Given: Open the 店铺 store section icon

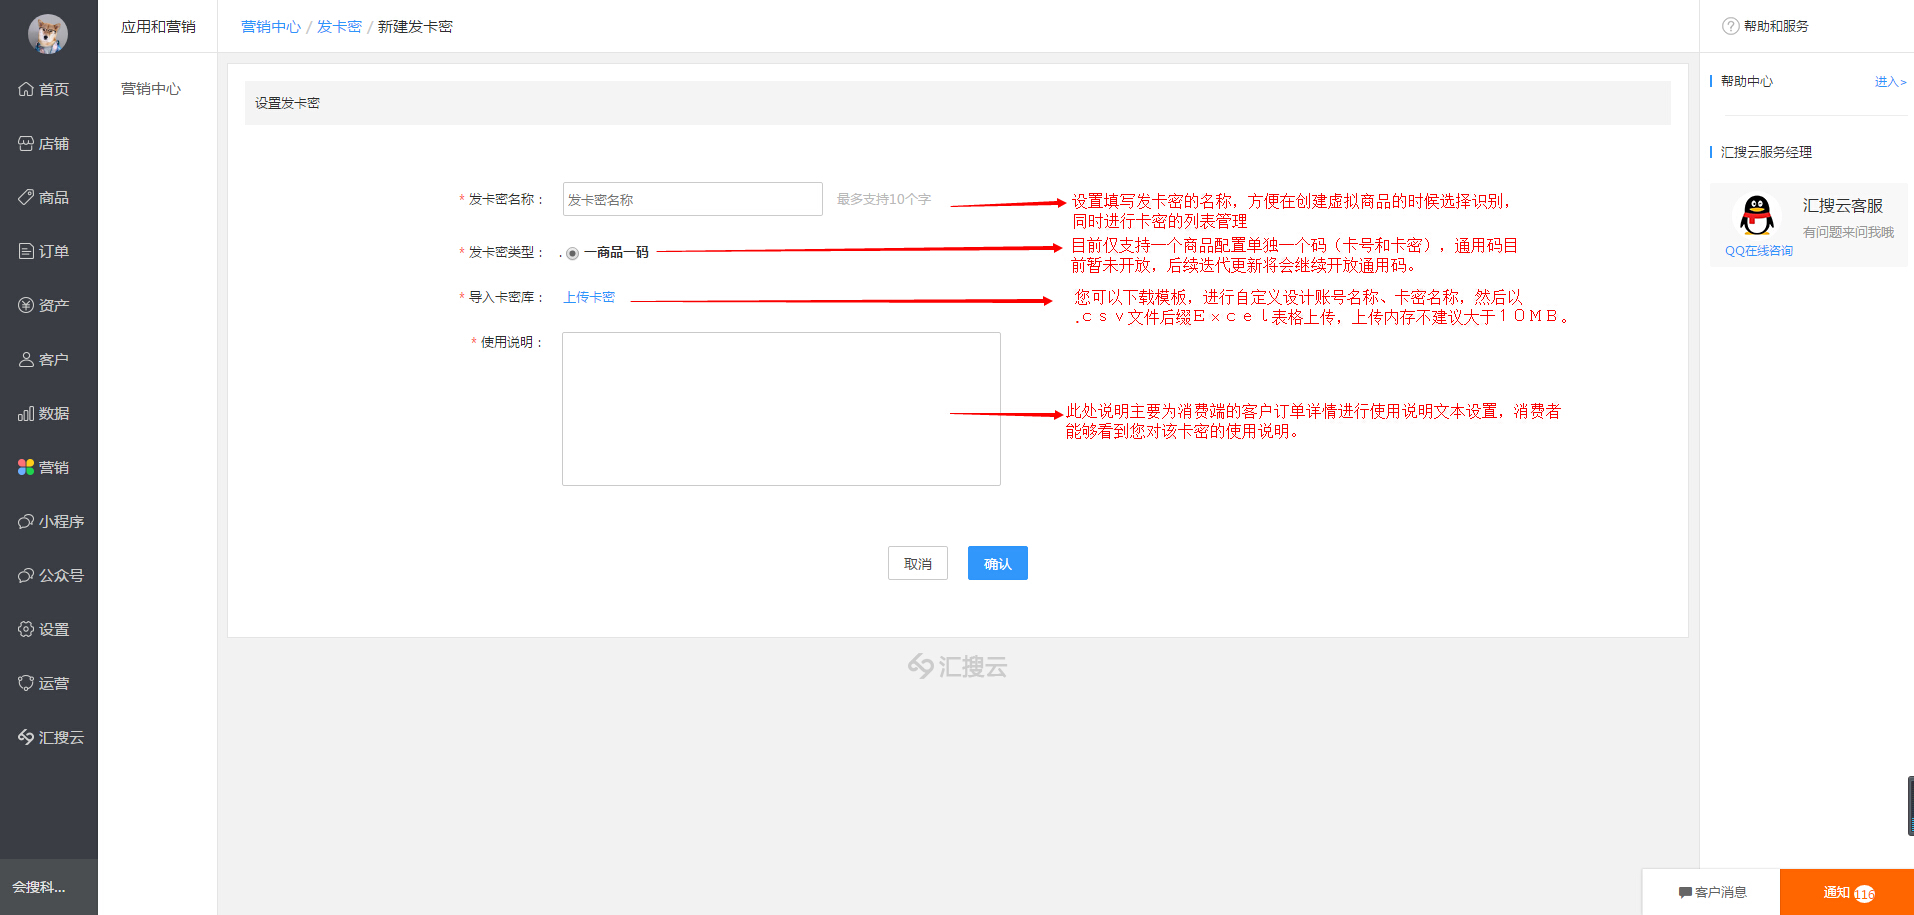Looking at the screenshot, I should click(26, 143).
